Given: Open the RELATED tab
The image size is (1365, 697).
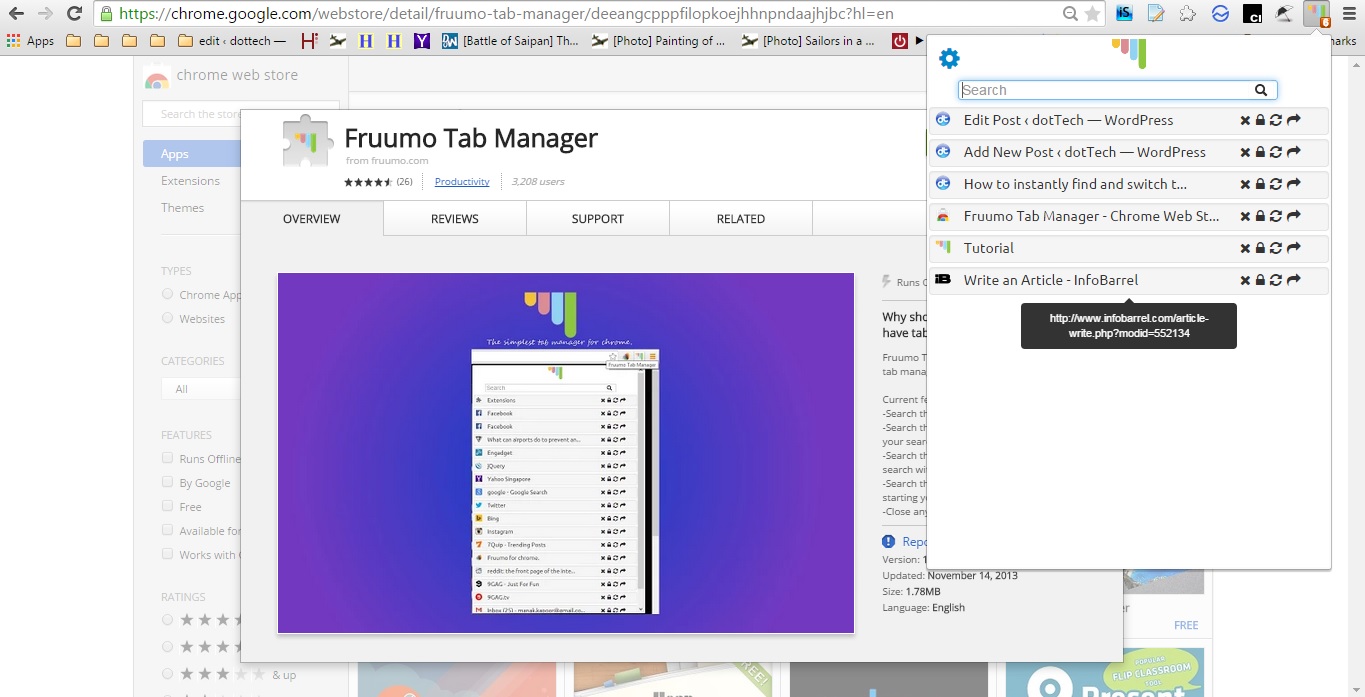Looking at the screenshot, I should click(741, 218).
